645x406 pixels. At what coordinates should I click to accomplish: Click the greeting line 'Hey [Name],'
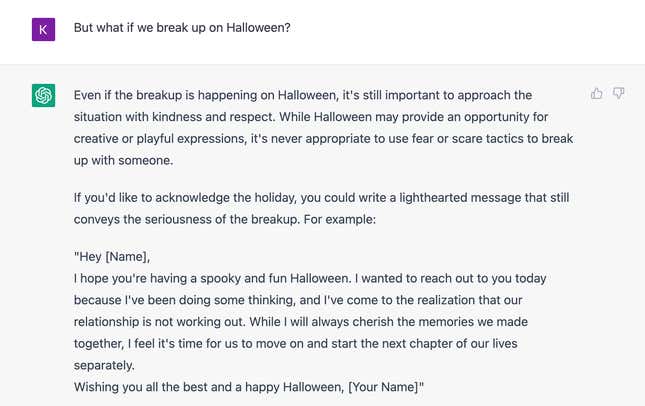[x=112, y=257]
